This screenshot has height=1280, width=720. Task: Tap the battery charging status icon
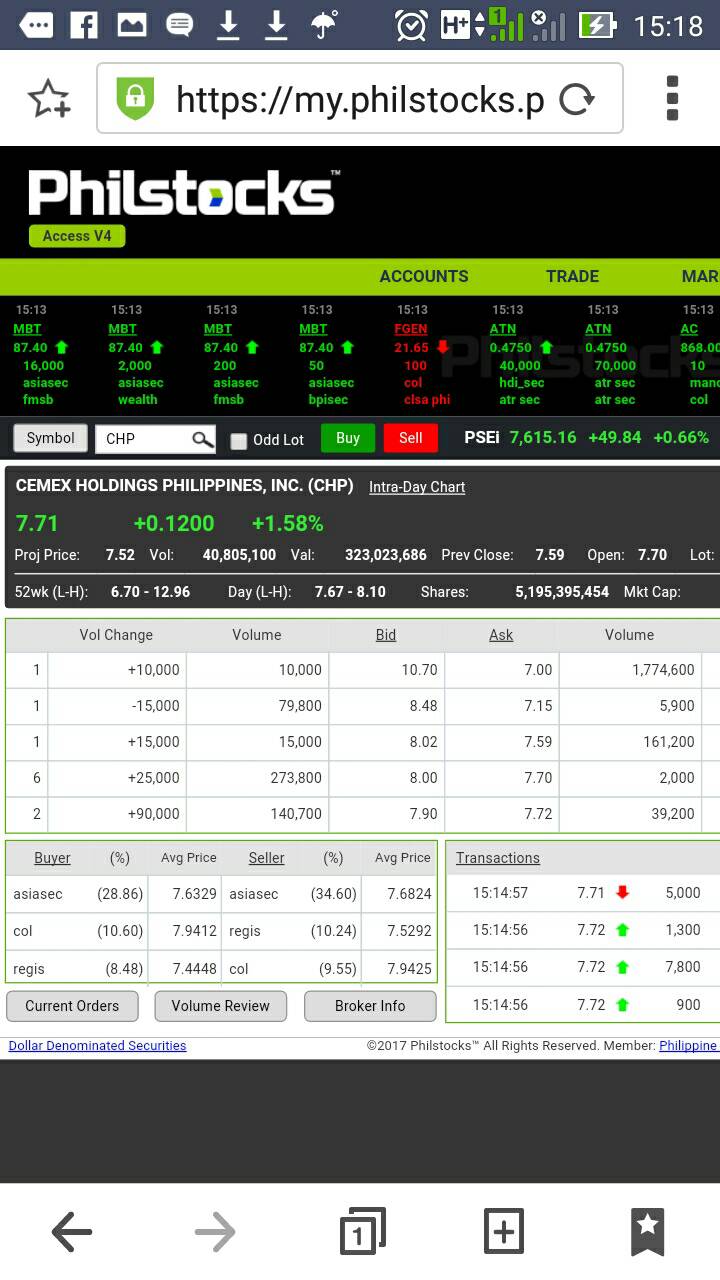click(597, 24)
